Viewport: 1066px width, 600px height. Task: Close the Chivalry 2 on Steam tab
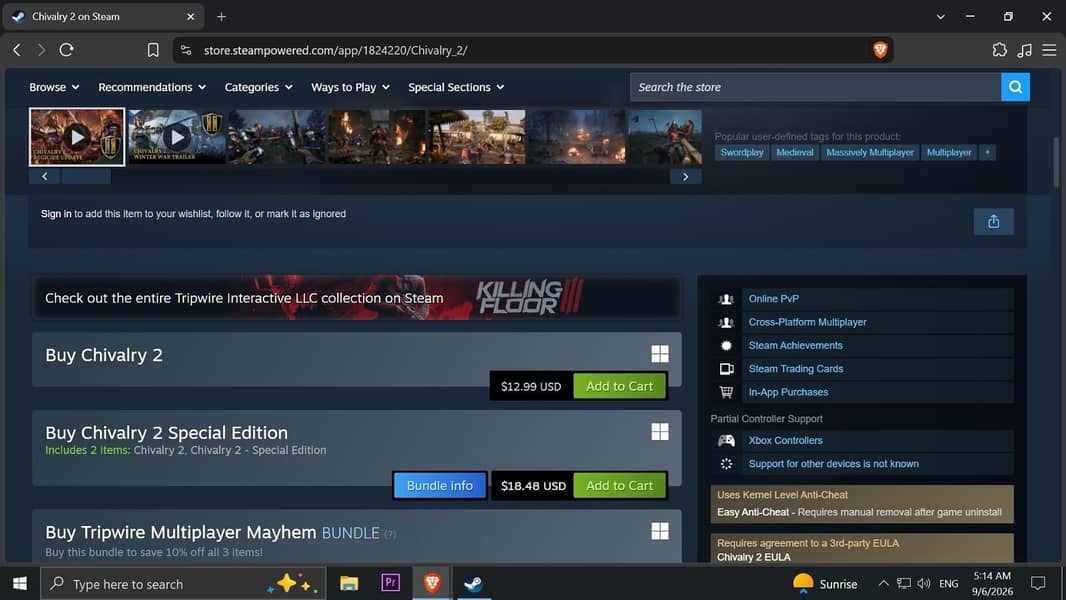(190, 16)
